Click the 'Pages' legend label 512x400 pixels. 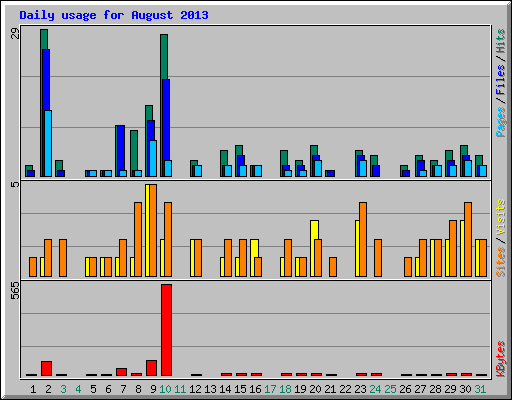(x=500, y=122)
